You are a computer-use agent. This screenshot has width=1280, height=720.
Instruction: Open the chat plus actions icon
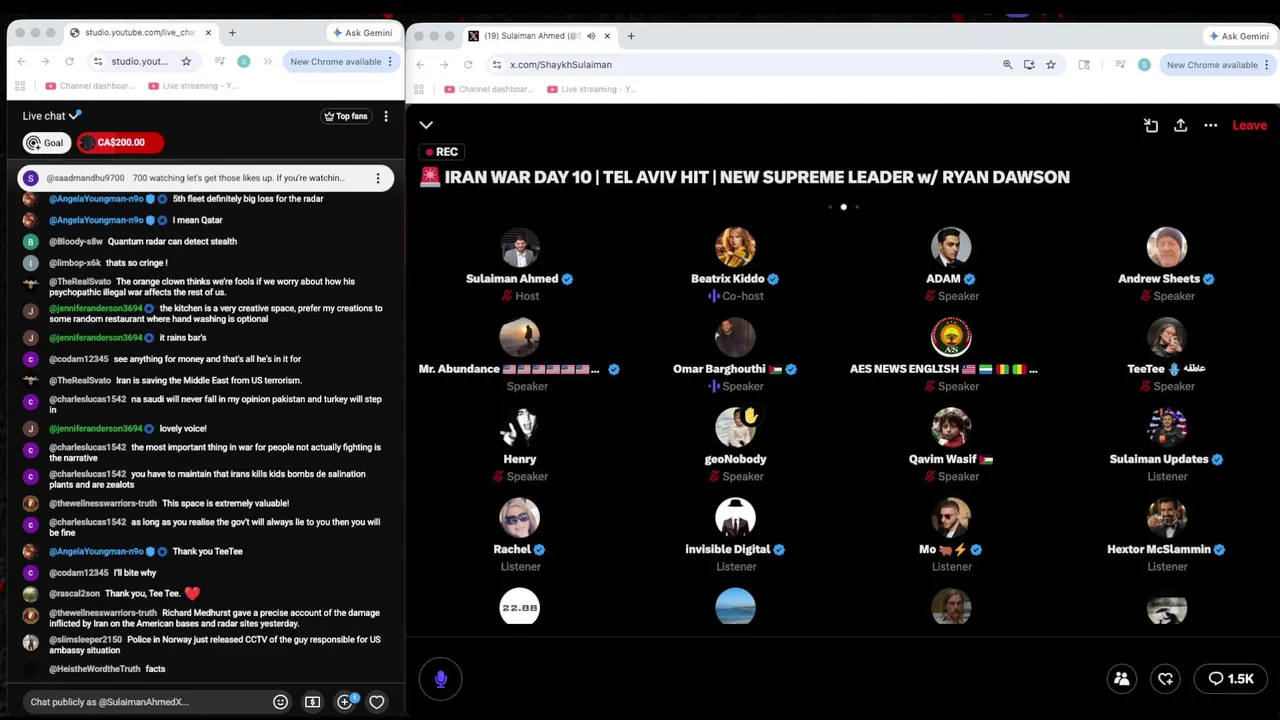(345, 702)
